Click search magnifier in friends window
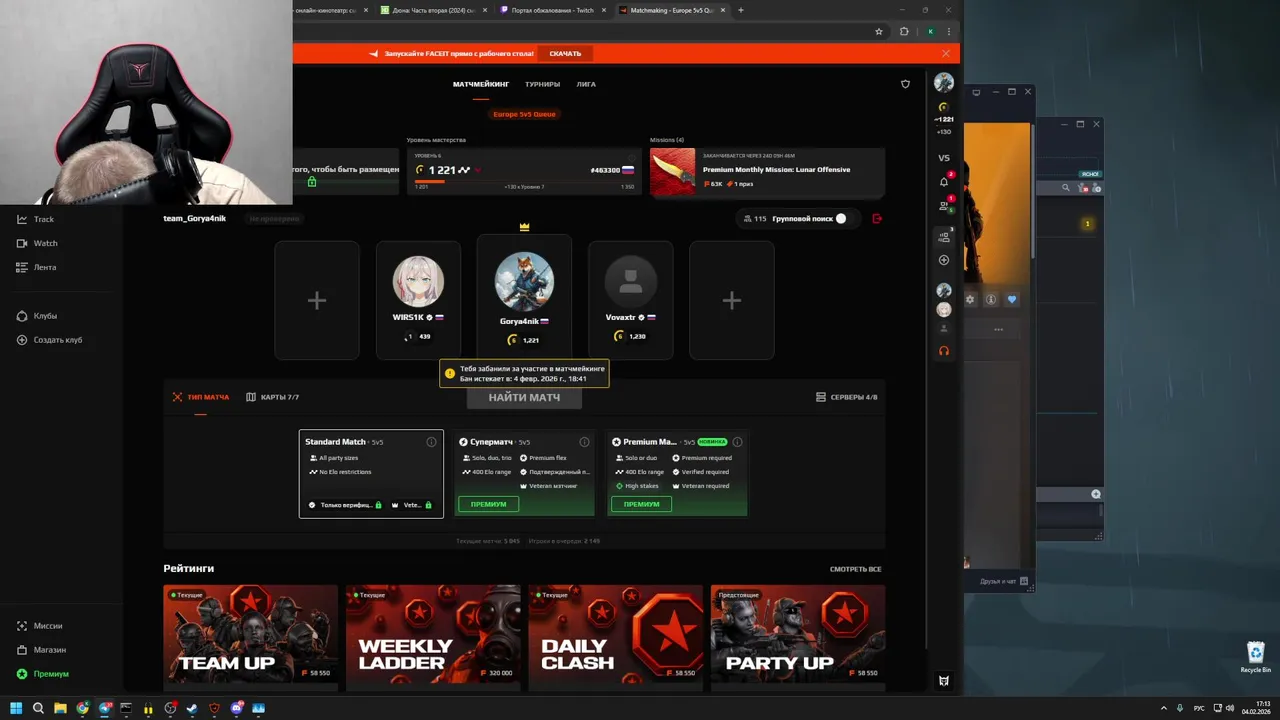1280x720 pixels. click(1066, 187)
